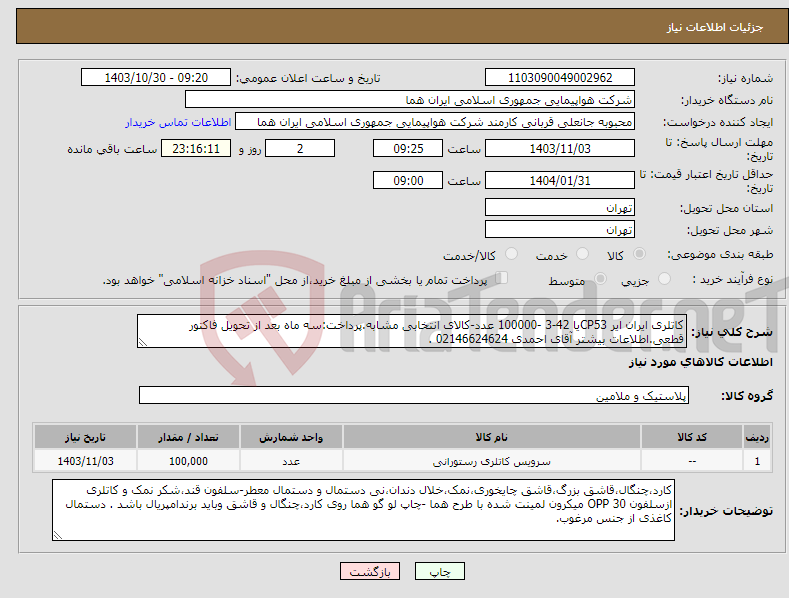Select the کالا radio button
Image resolution: width=789 pixels, height=598 pixels.
pos(640,254)
